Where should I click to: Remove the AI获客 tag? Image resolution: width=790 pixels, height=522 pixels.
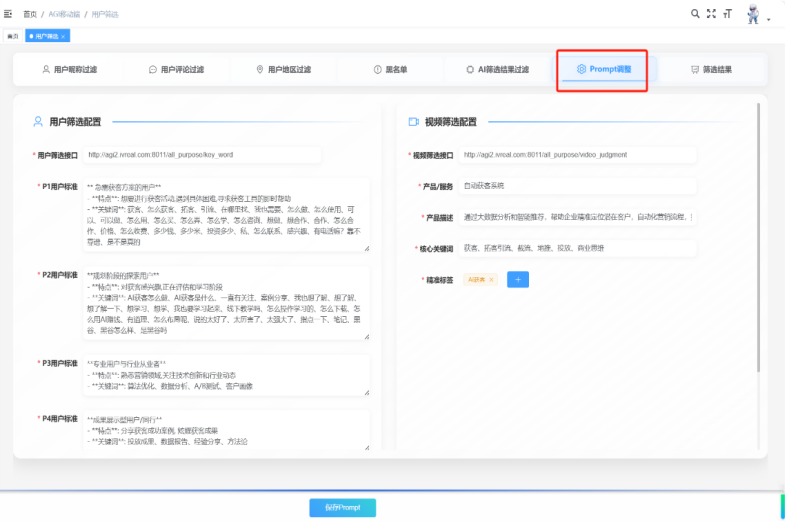click(x=491, y=280)
